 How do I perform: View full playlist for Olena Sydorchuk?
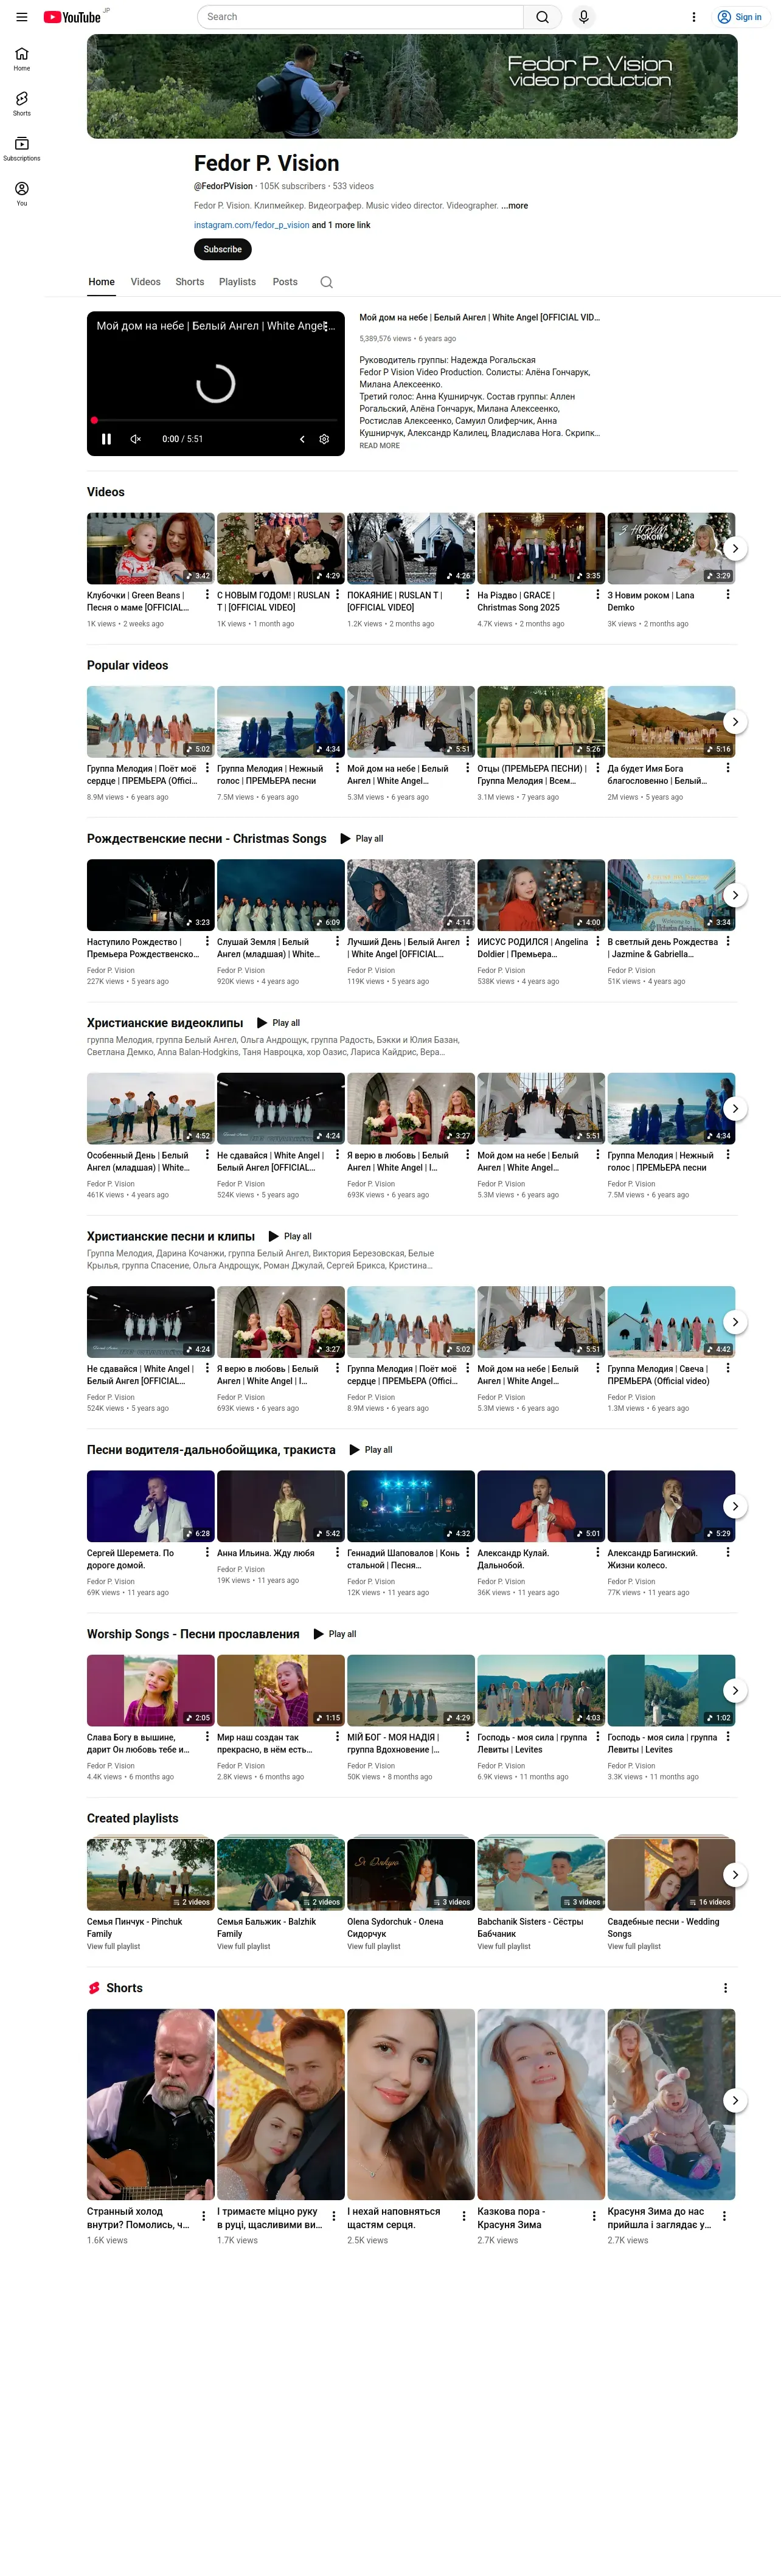coord(373,1947)
